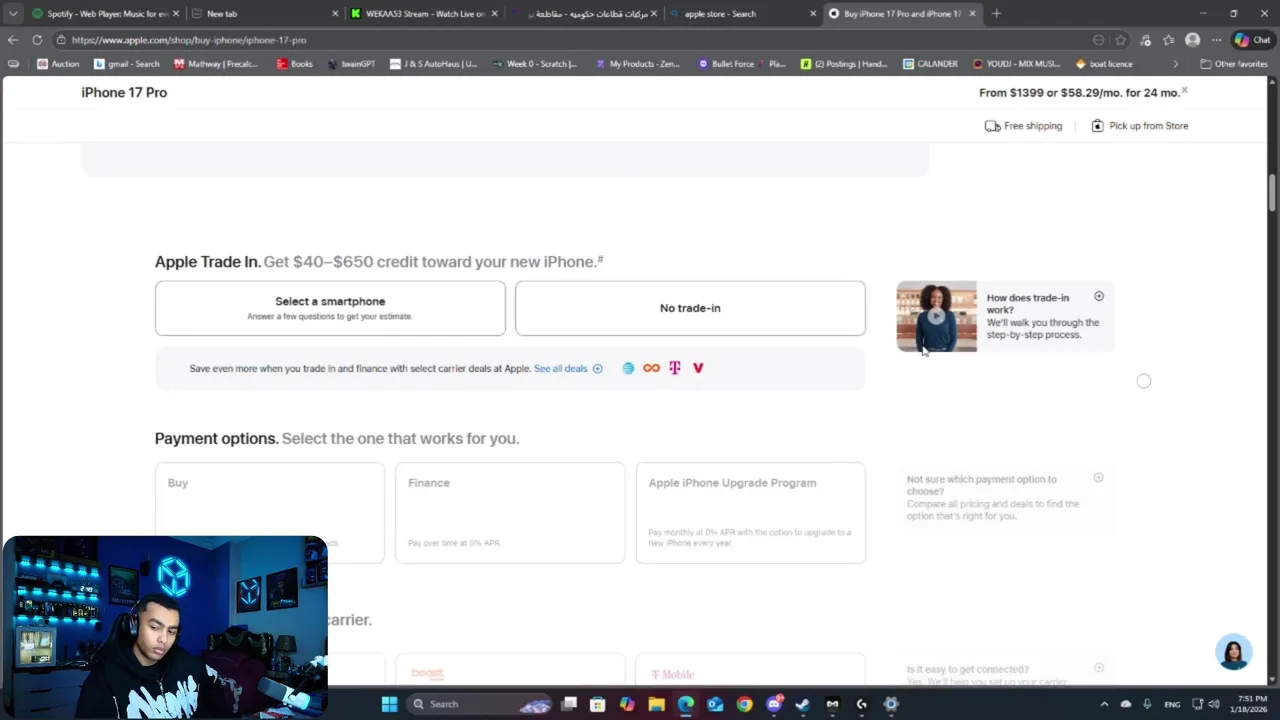
Task: Open the Windows Start menu
Action: 389,704
